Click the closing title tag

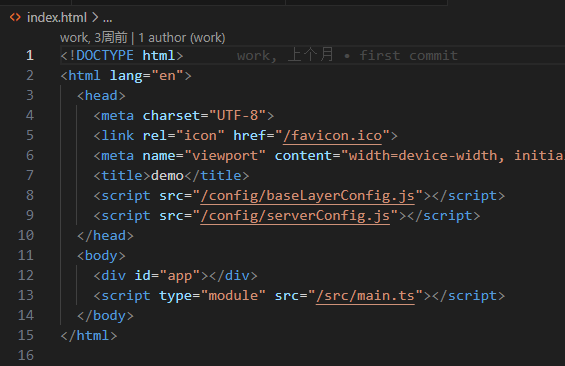(217, 176)
